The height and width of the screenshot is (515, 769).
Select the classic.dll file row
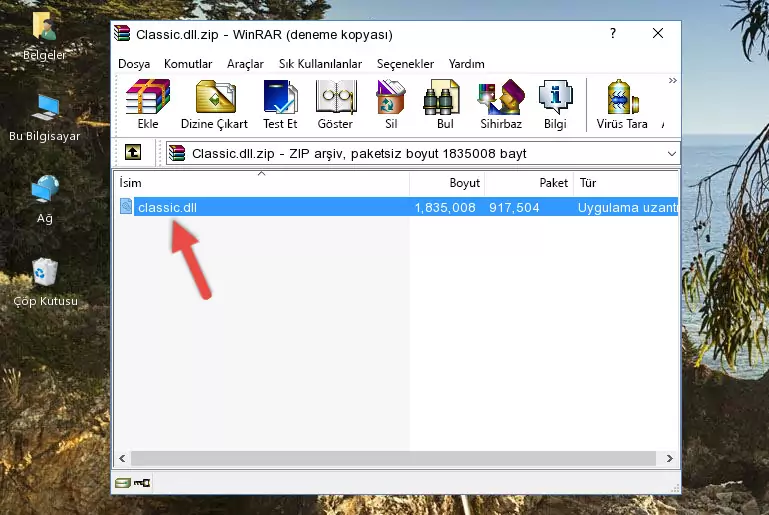(x=397, y=207)
